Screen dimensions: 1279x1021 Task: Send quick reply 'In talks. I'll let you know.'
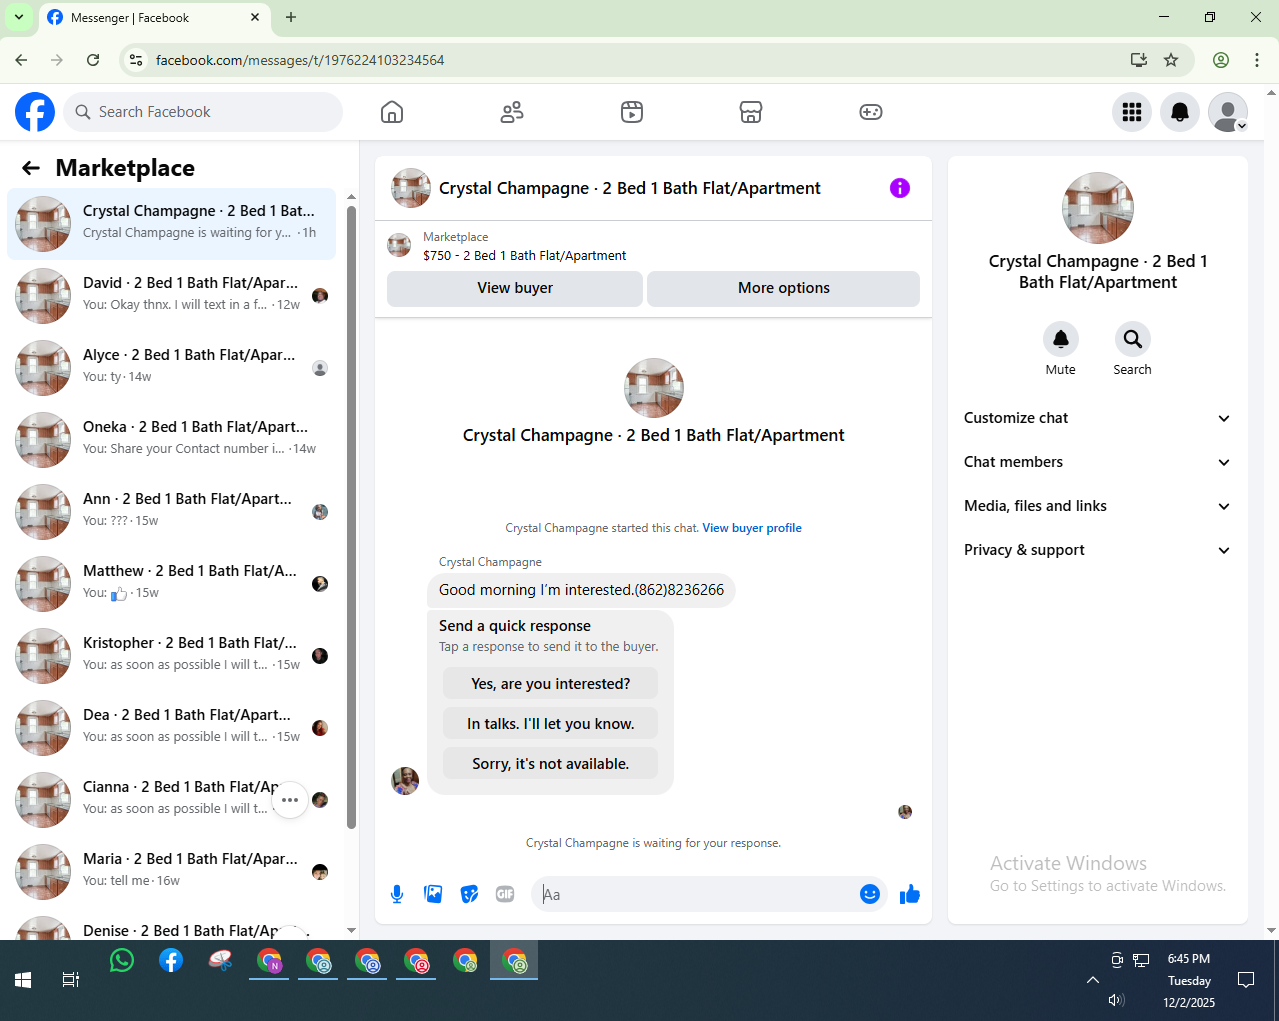pos(551,724)
